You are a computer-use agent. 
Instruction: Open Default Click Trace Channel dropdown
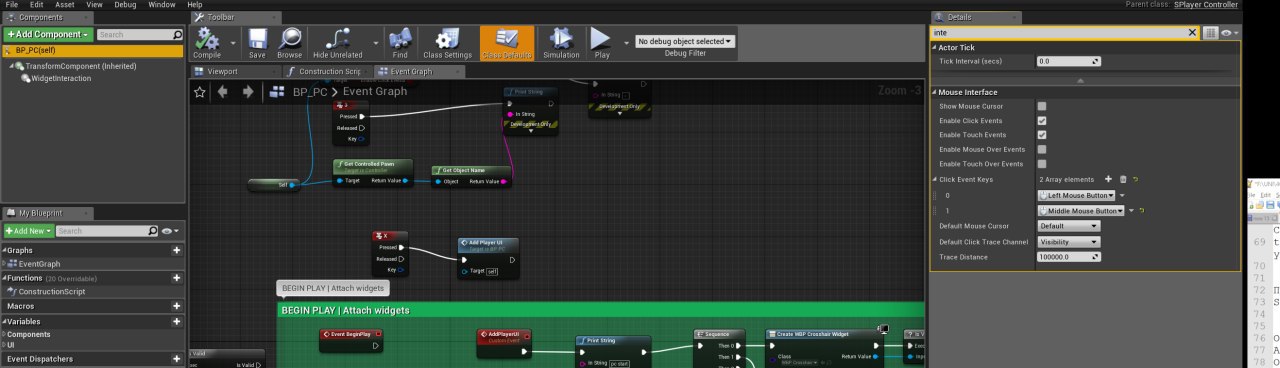pyautogui.click(x=1068, y=242)
